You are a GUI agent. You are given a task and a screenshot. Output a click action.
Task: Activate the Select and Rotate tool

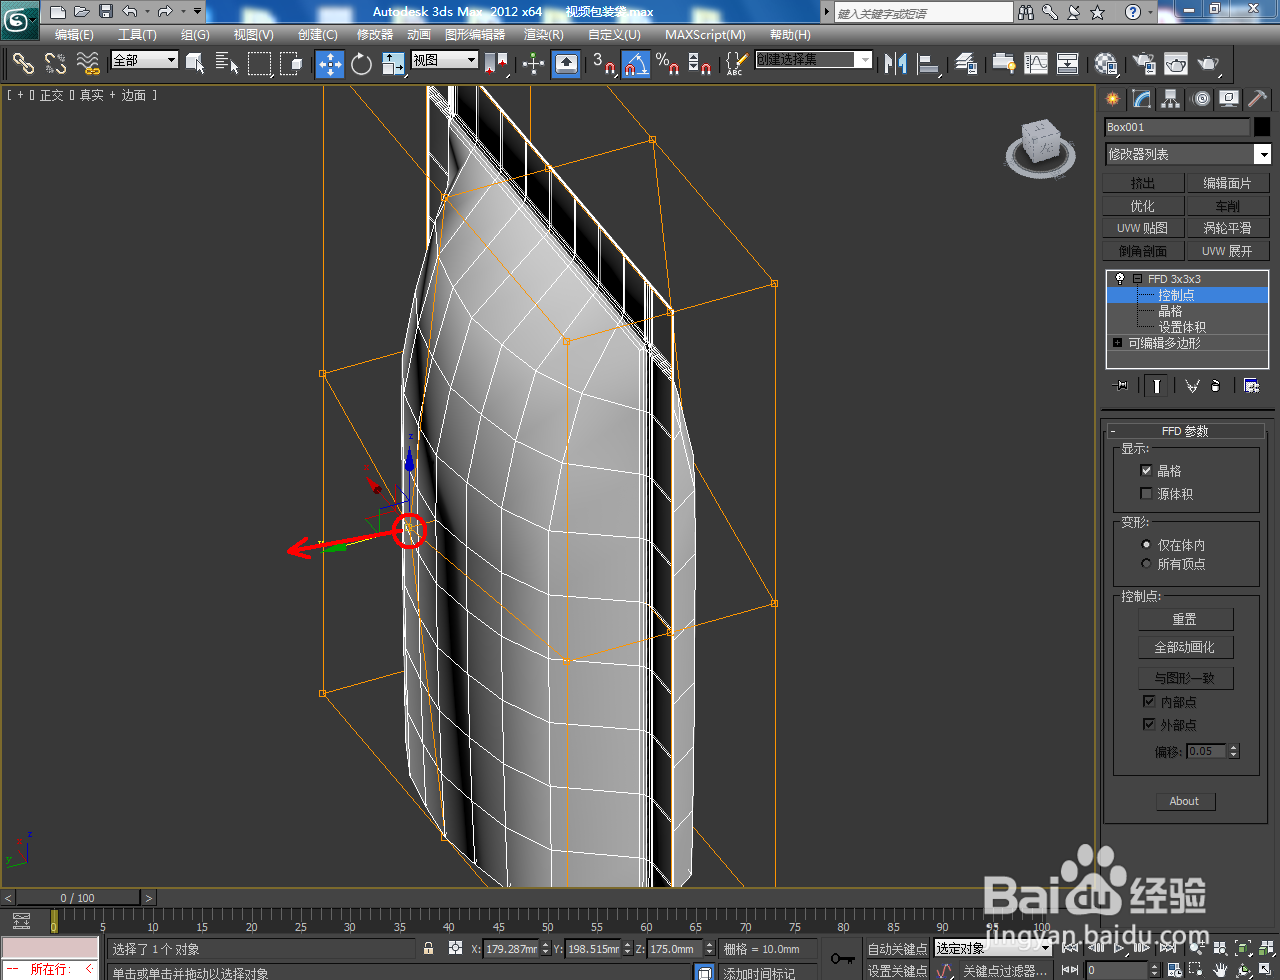pyautogui.click(x=361, y=64)
